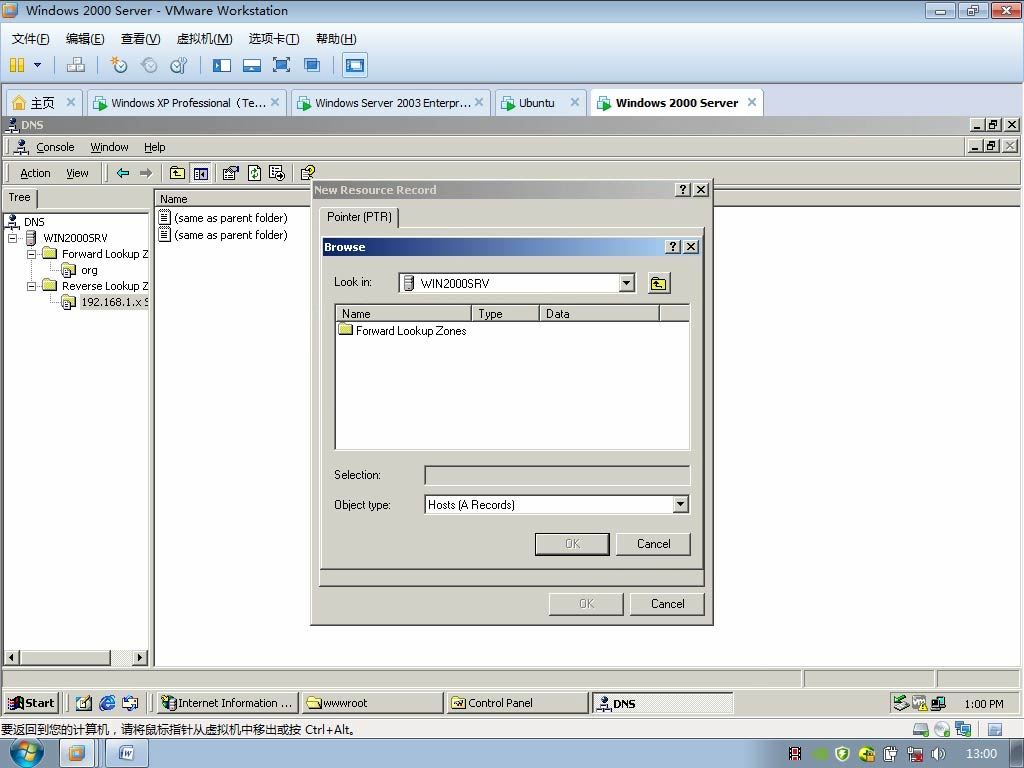Collapse the Forward Lookup Zones tree node
1024x768 pixels.
(x=31, y=254)
